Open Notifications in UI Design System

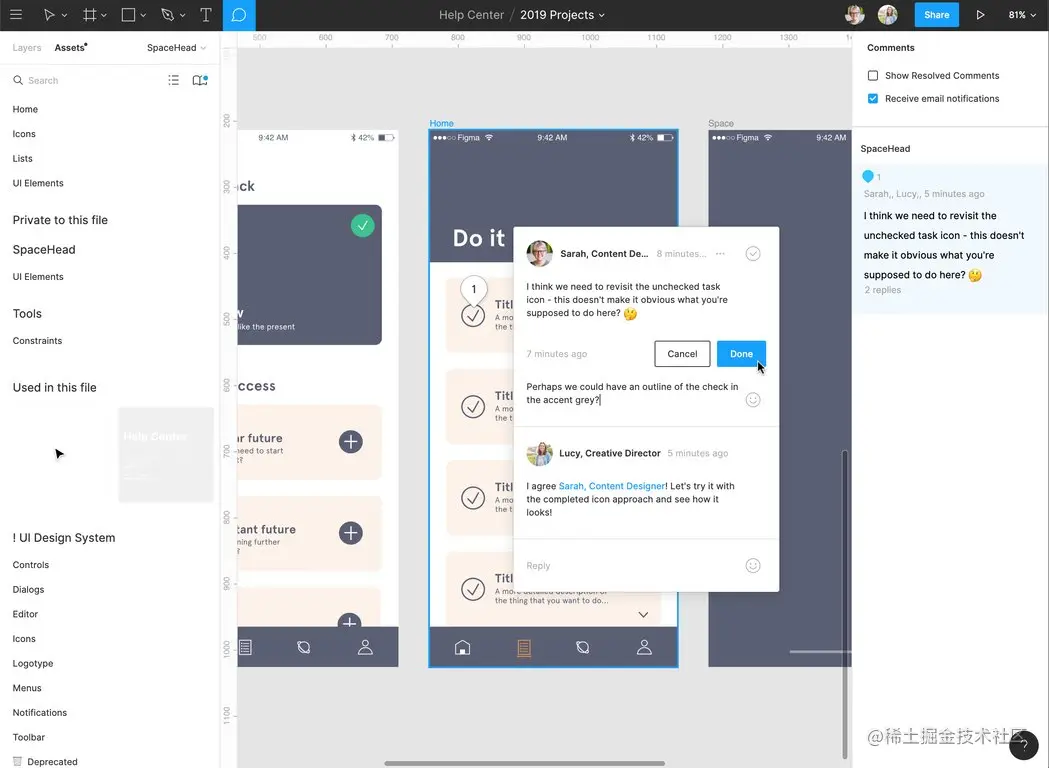tap(39, 712)
